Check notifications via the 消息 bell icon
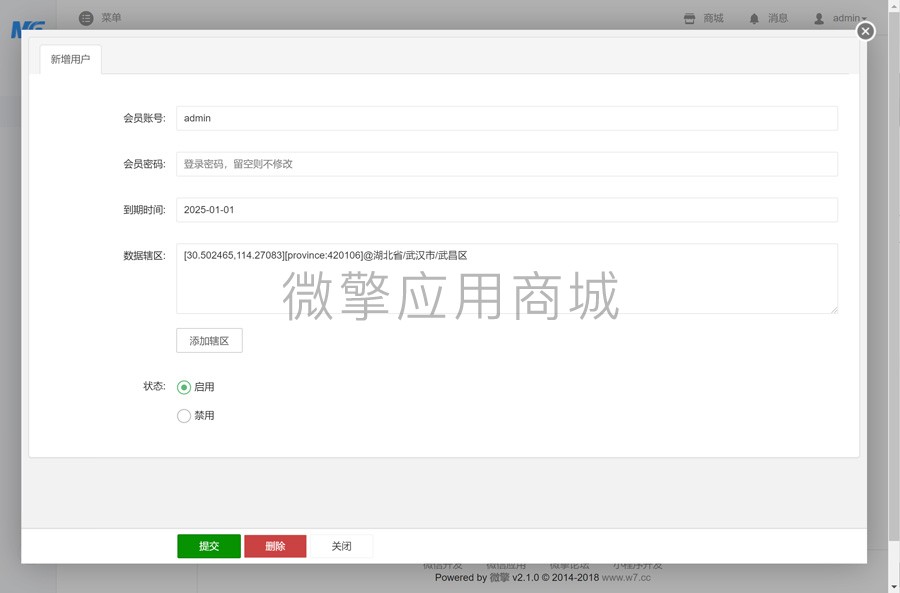 coord(766,17)
